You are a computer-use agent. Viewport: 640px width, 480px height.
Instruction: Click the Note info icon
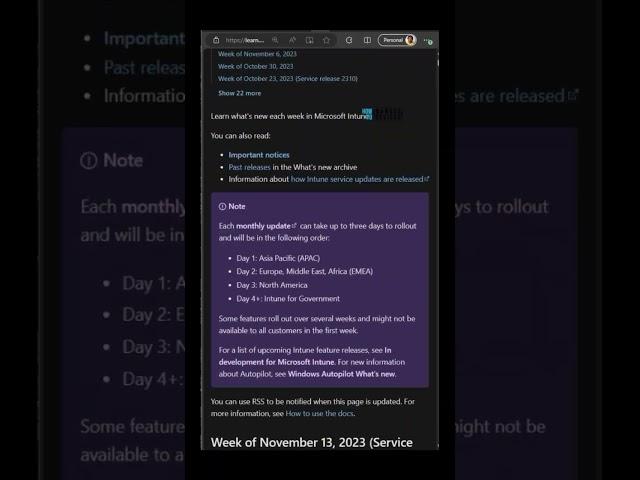pos(222,207)
